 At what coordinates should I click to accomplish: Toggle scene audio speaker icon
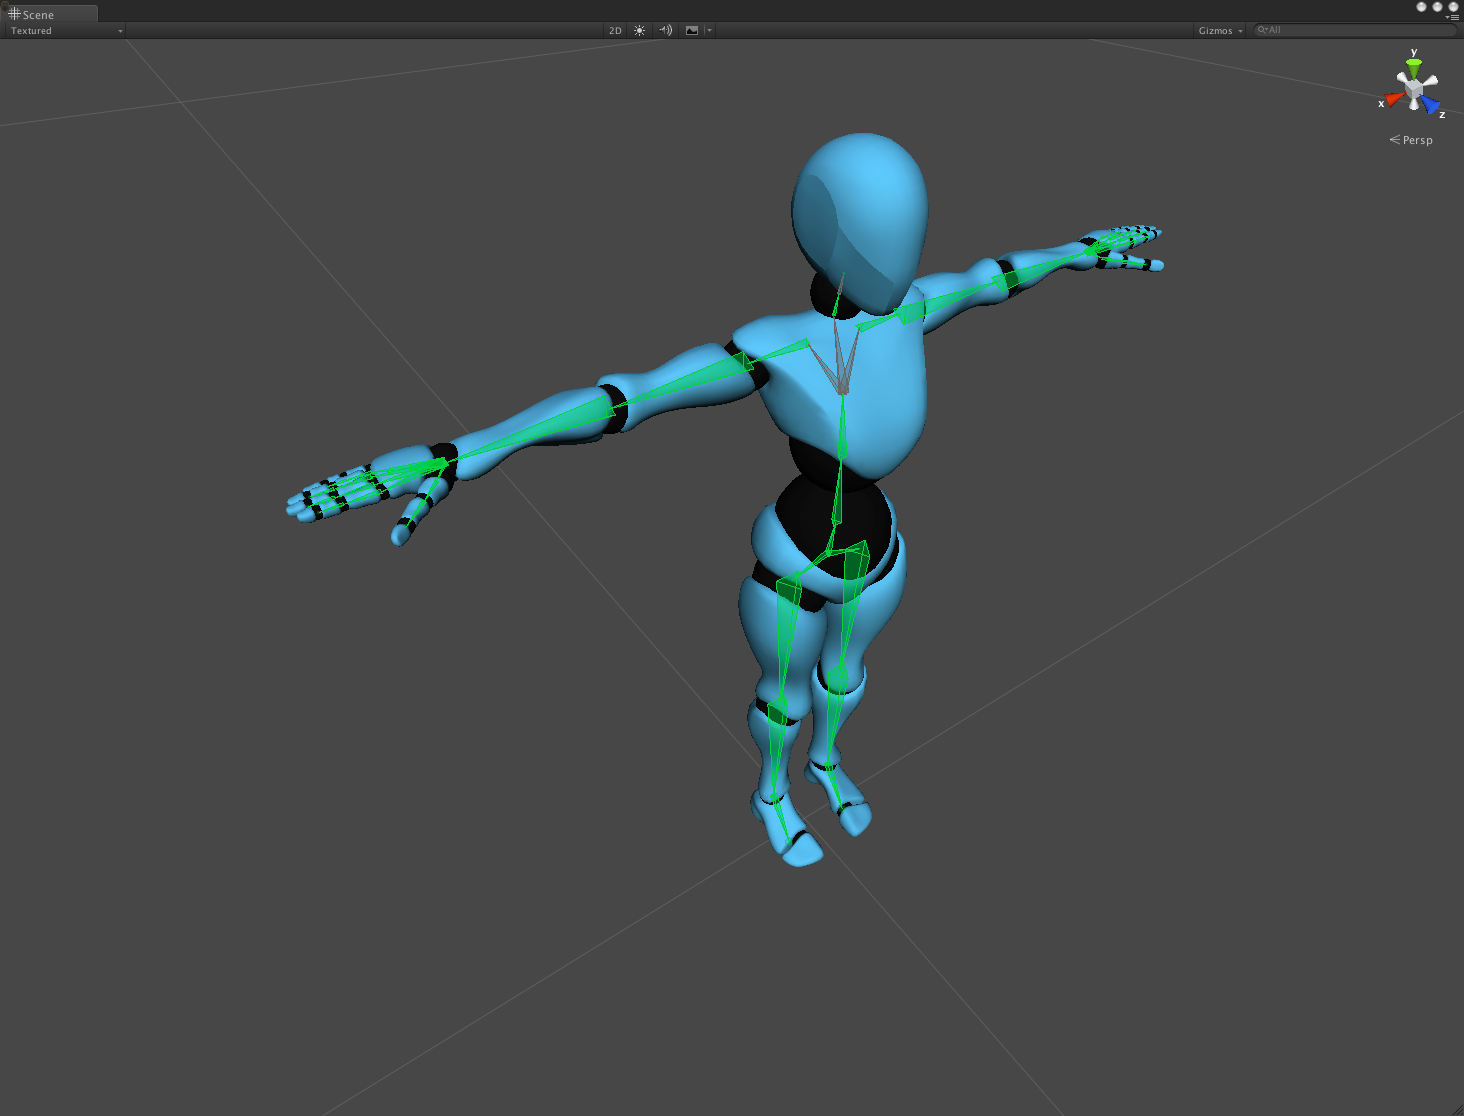click(666, 31)
